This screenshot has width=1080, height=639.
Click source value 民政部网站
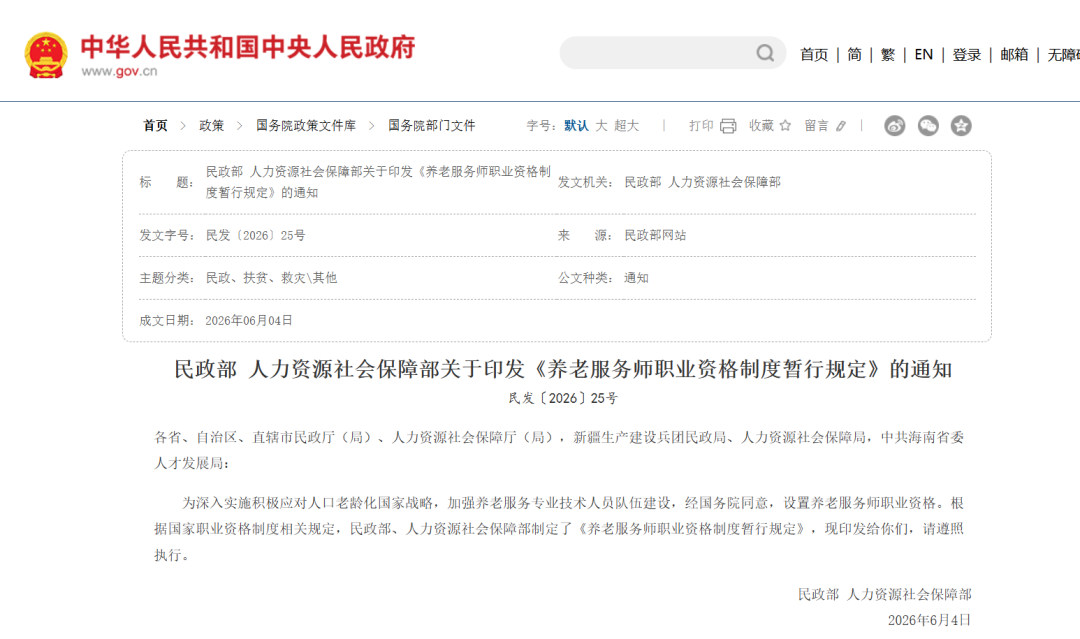click(655, 235)
